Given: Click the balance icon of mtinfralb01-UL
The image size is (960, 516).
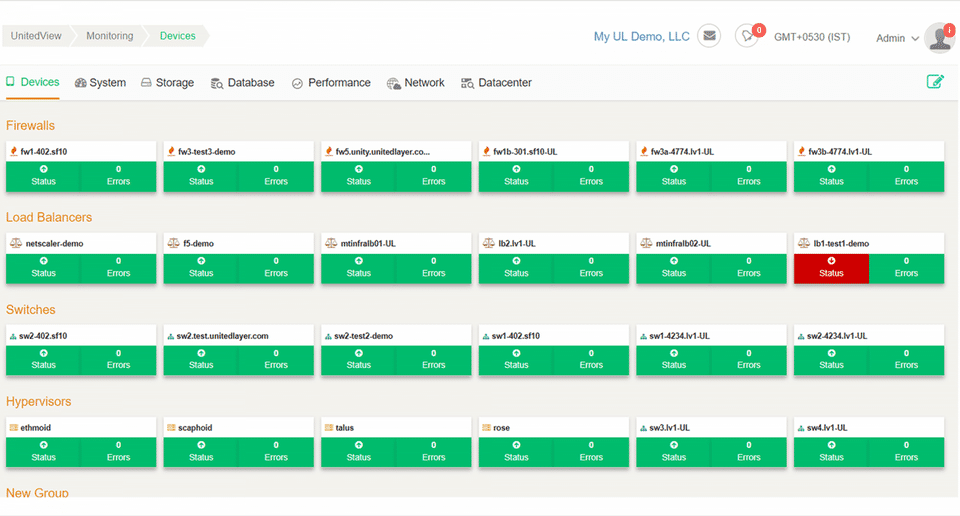Looking at the screenshot, I should [331, 243].
